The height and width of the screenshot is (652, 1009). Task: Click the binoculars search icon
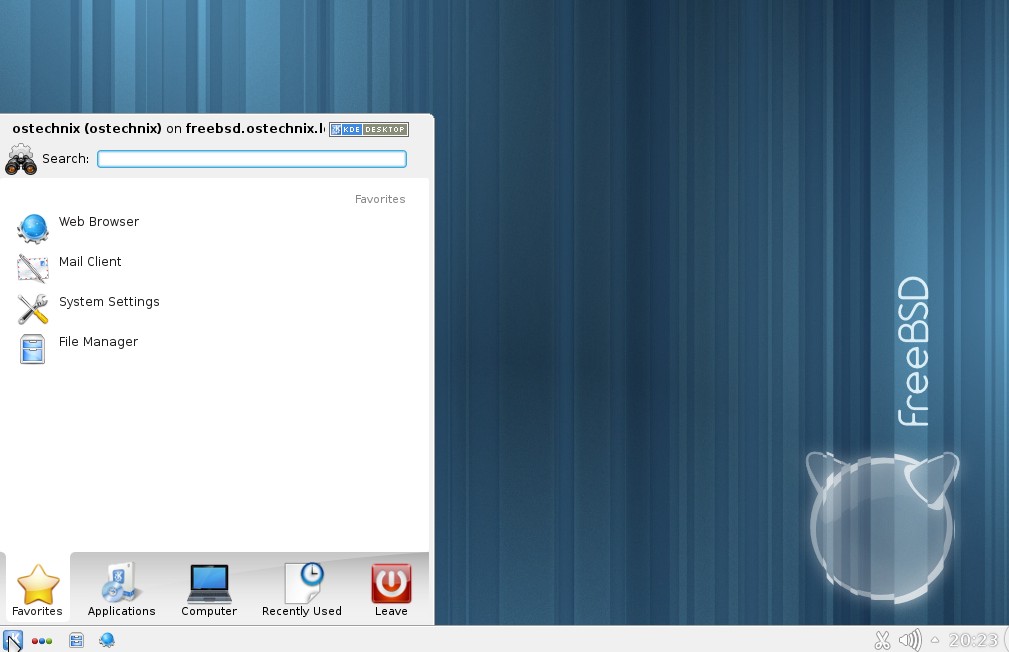21,159
